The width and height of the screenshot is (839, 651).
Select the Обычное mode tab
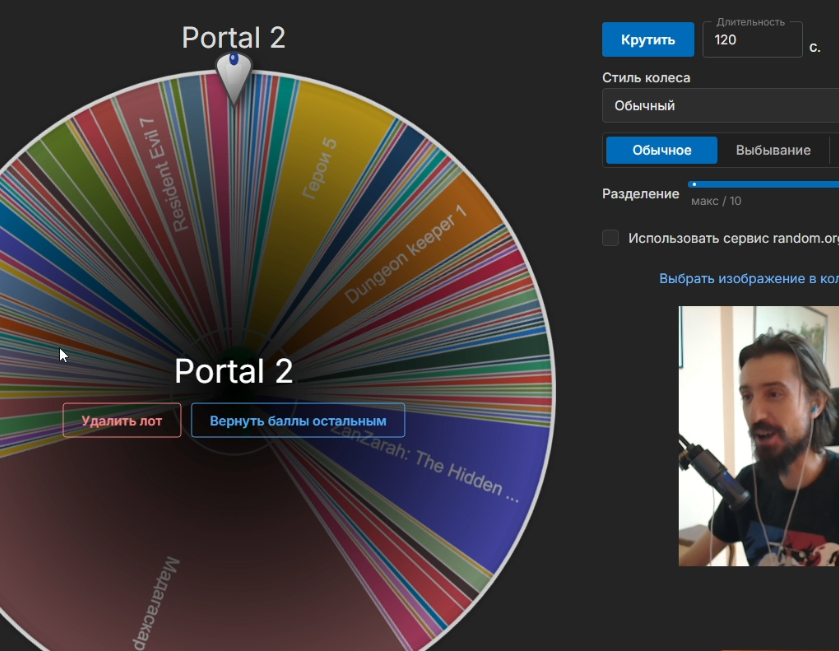pyautogui.click(x=661, y=150)
